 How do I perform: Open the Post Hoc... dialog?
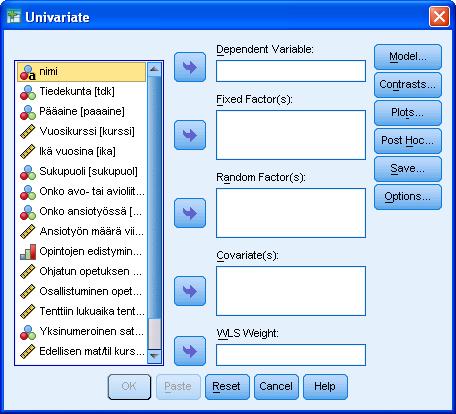click(x=408, y=141)
